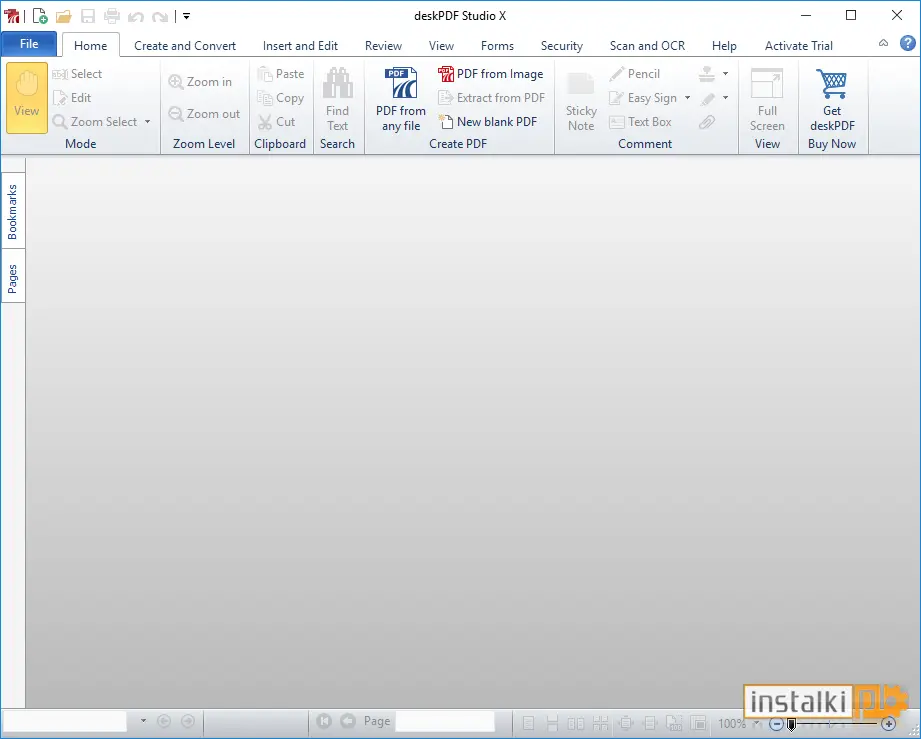Maximize the deskPDF Studio X window
This screenshot has height=739, width=921.
pyautogui.click(x=851, y=15)
